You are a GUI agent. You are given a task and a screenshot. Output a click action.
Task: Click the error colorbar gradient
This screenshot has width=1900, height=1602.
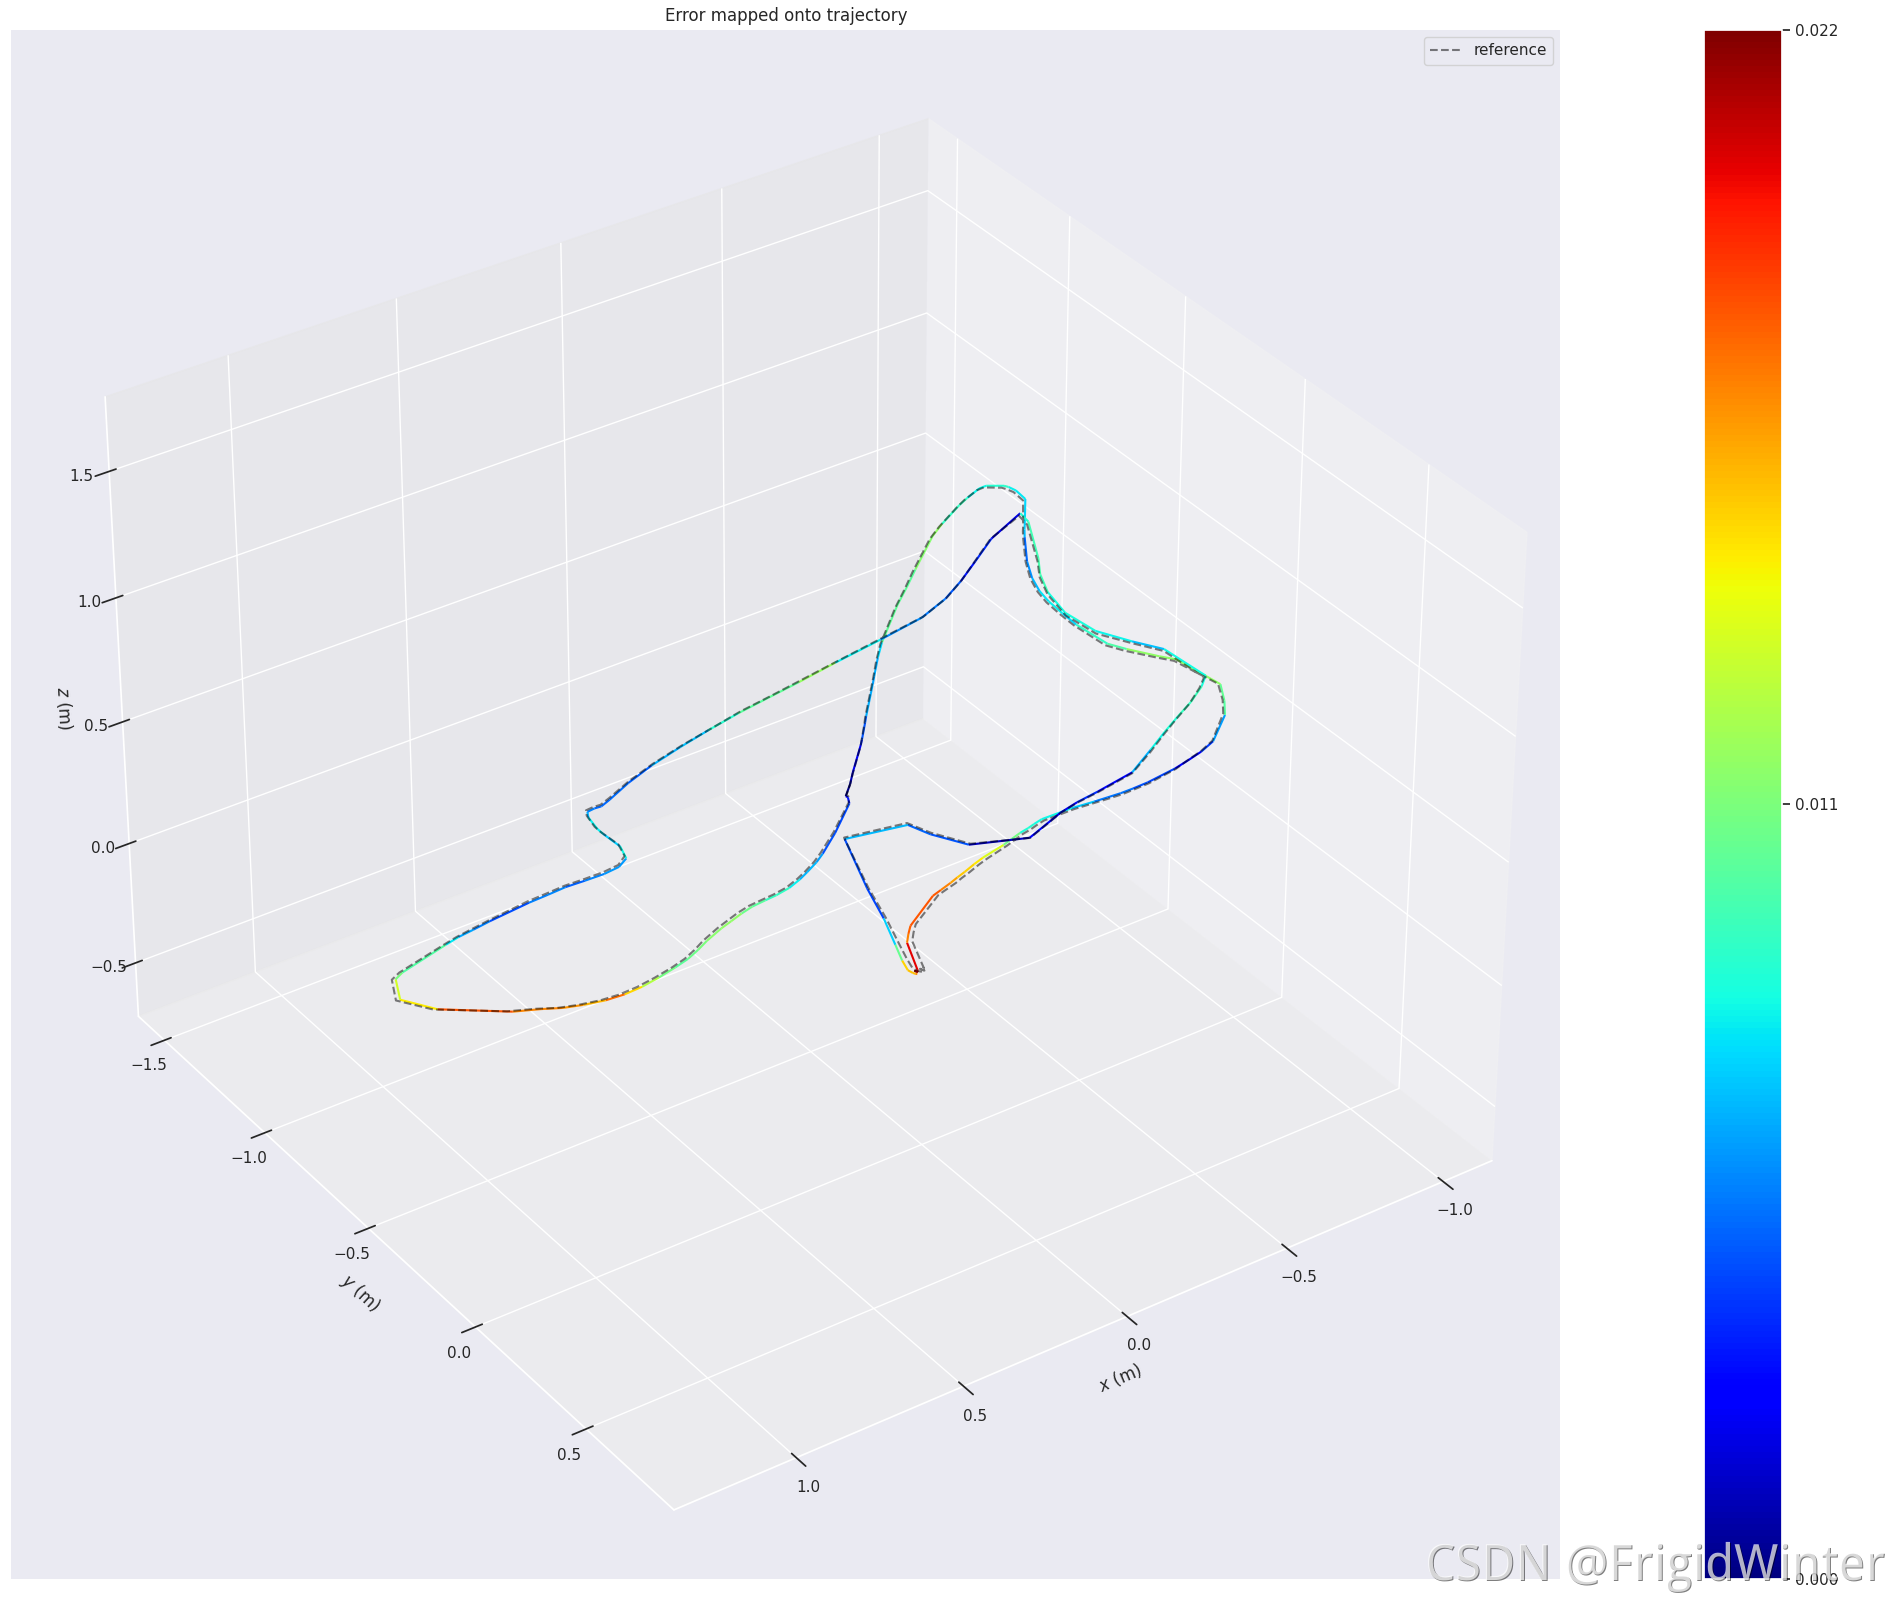(1742, 804)
